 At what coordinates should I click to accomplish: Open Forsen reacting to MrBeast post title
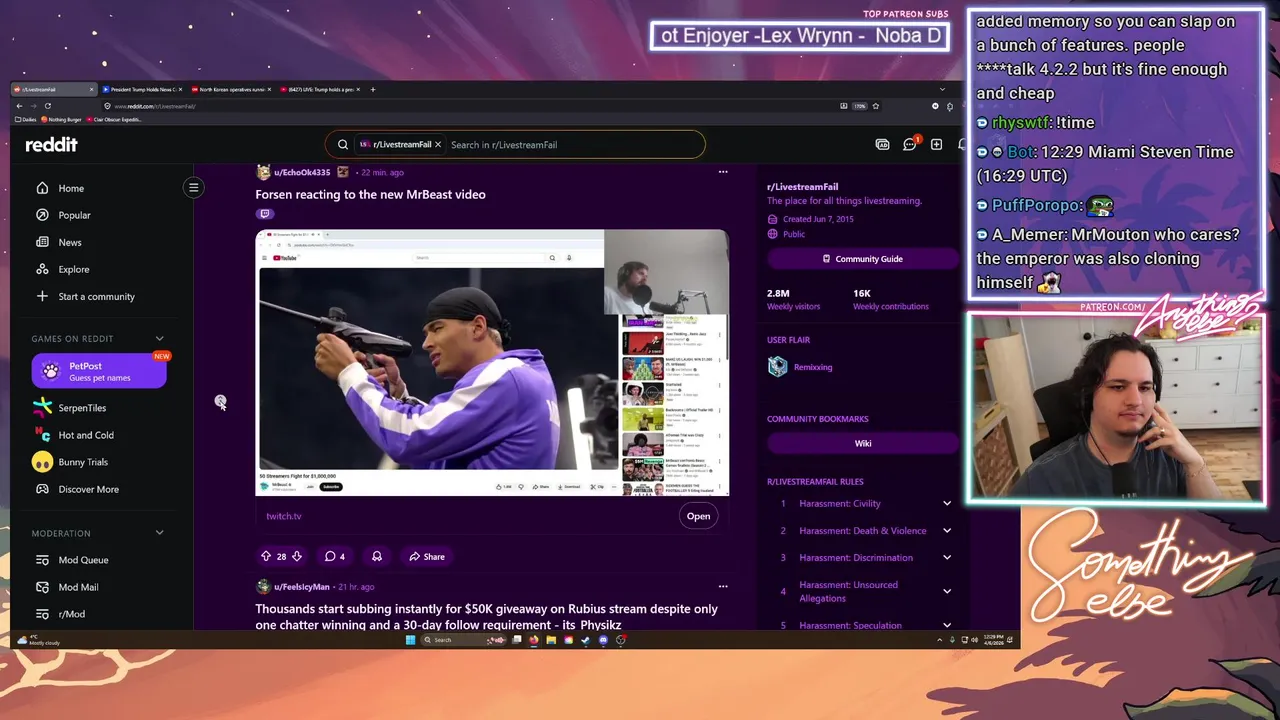[370, 194]
